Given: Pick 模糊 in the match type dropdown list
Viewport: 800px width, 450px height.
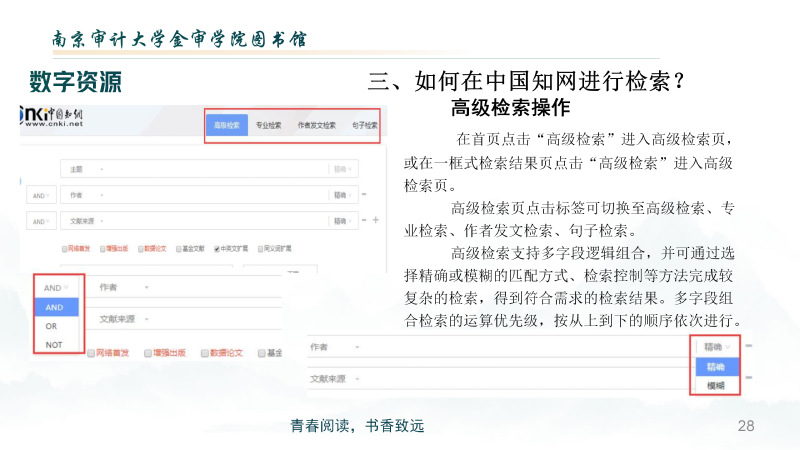Looking at the screenshot, I should (x=715, y=385).
